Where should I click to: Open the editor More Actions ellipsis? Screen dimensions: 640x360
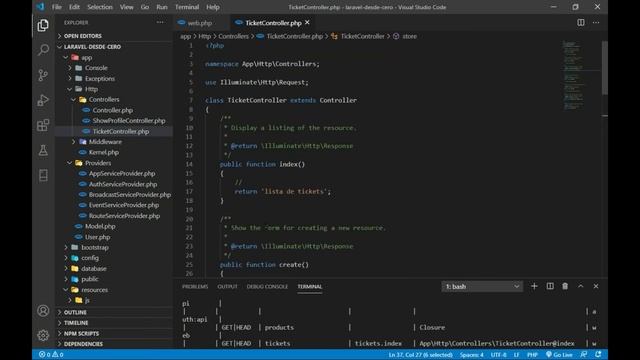coord(596,23)
